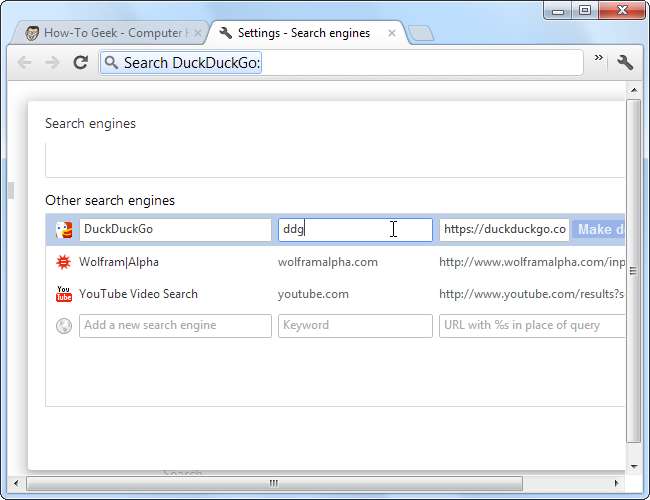Viewport: 650px width, 500px height.
Task: Click the browser back arrow button
Action: coord(25,63)
